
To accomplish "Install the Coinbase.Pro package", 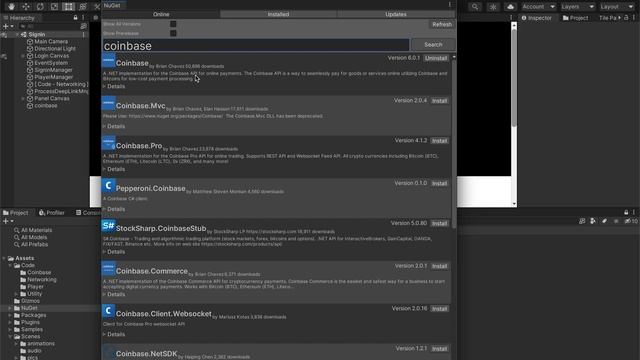I will coord(440,141).
